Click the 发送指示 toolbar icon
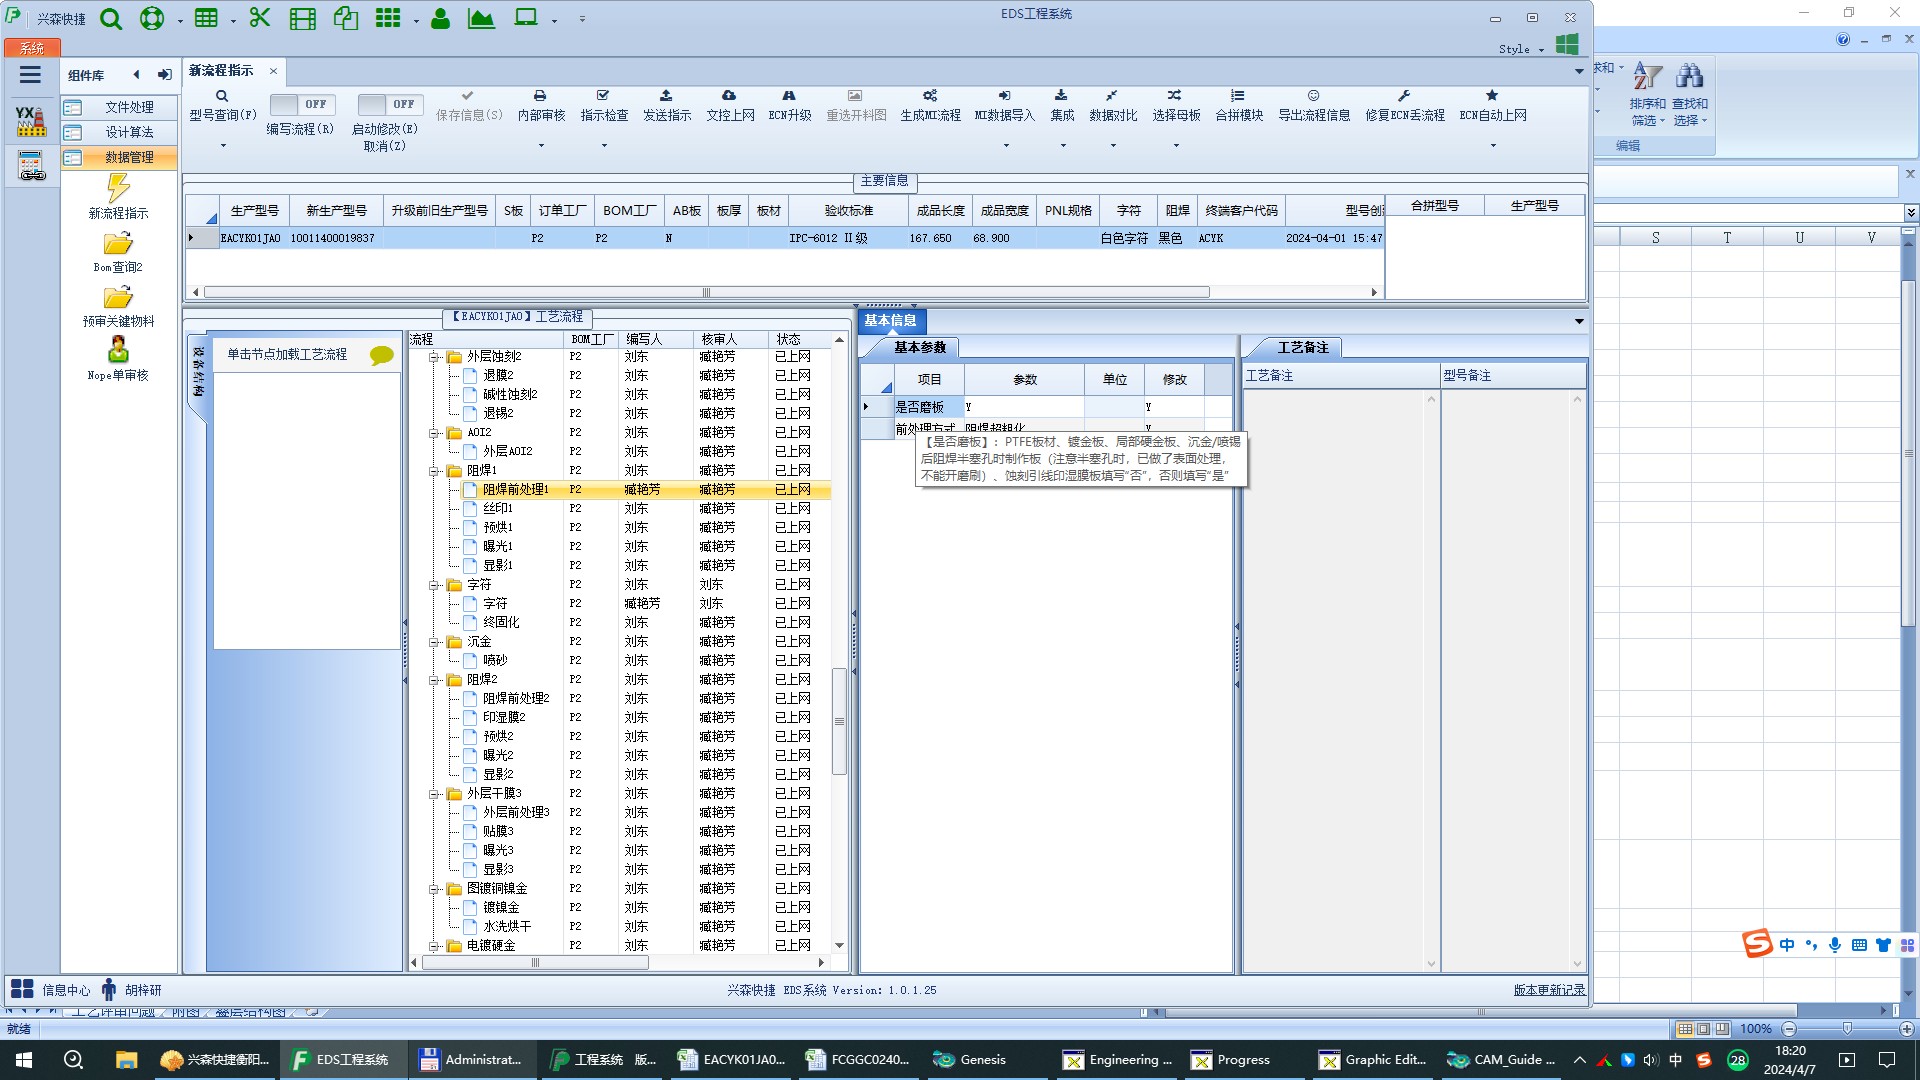The image size is (1920, 1080). coord(666,96)
